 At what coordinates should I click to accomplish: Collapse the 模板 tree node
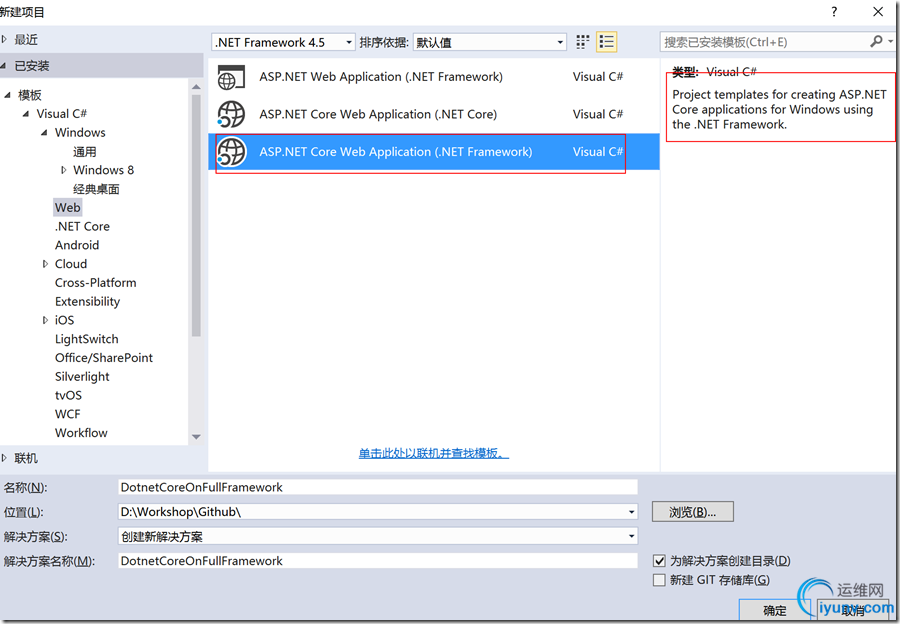7,95
